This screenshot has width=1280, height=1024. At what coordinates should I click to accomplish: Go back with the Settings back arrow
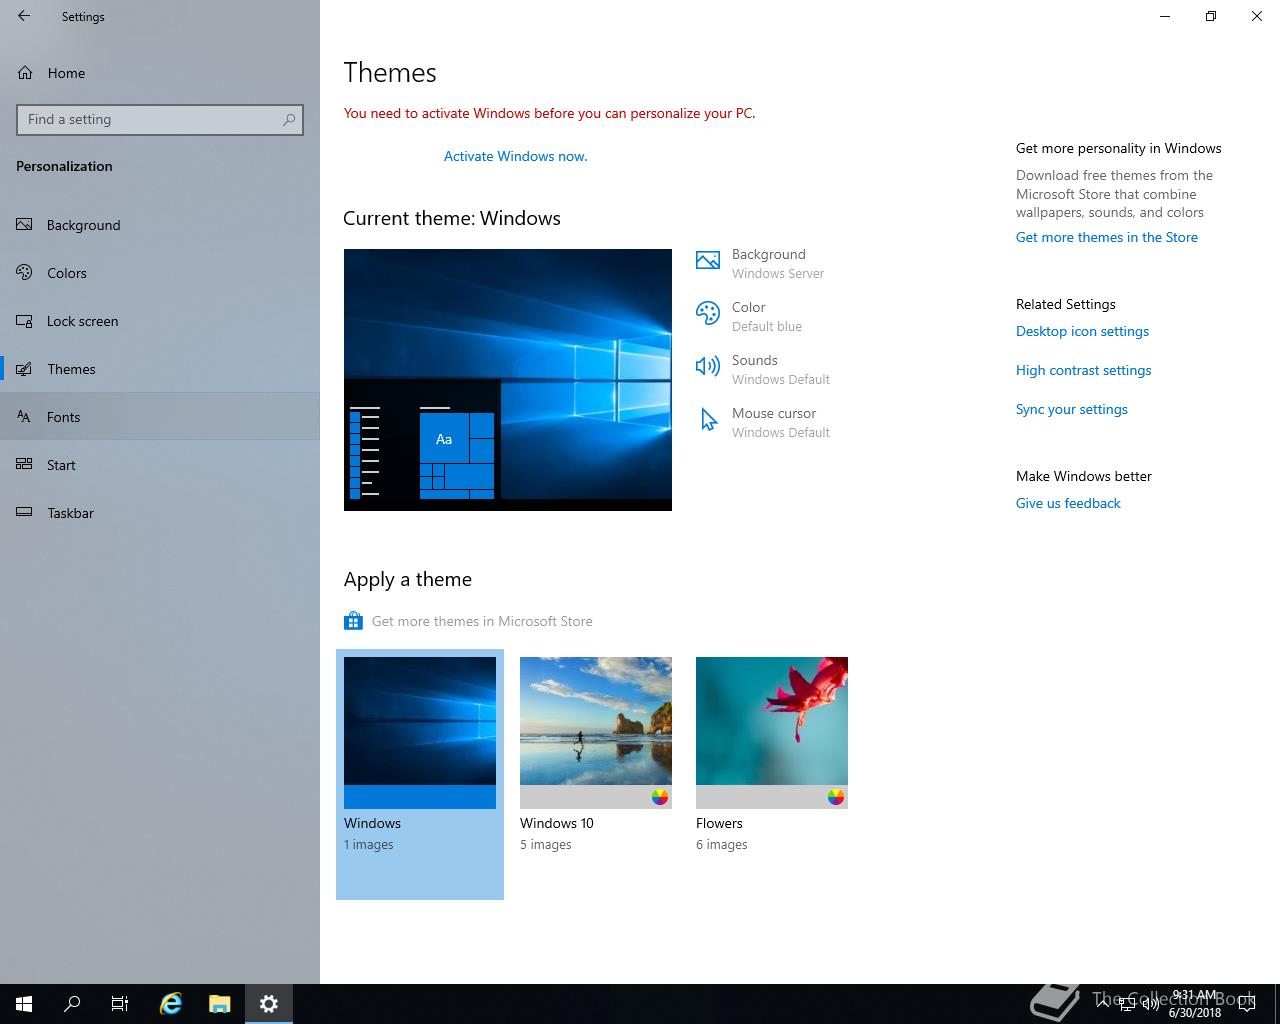[24, 16]
